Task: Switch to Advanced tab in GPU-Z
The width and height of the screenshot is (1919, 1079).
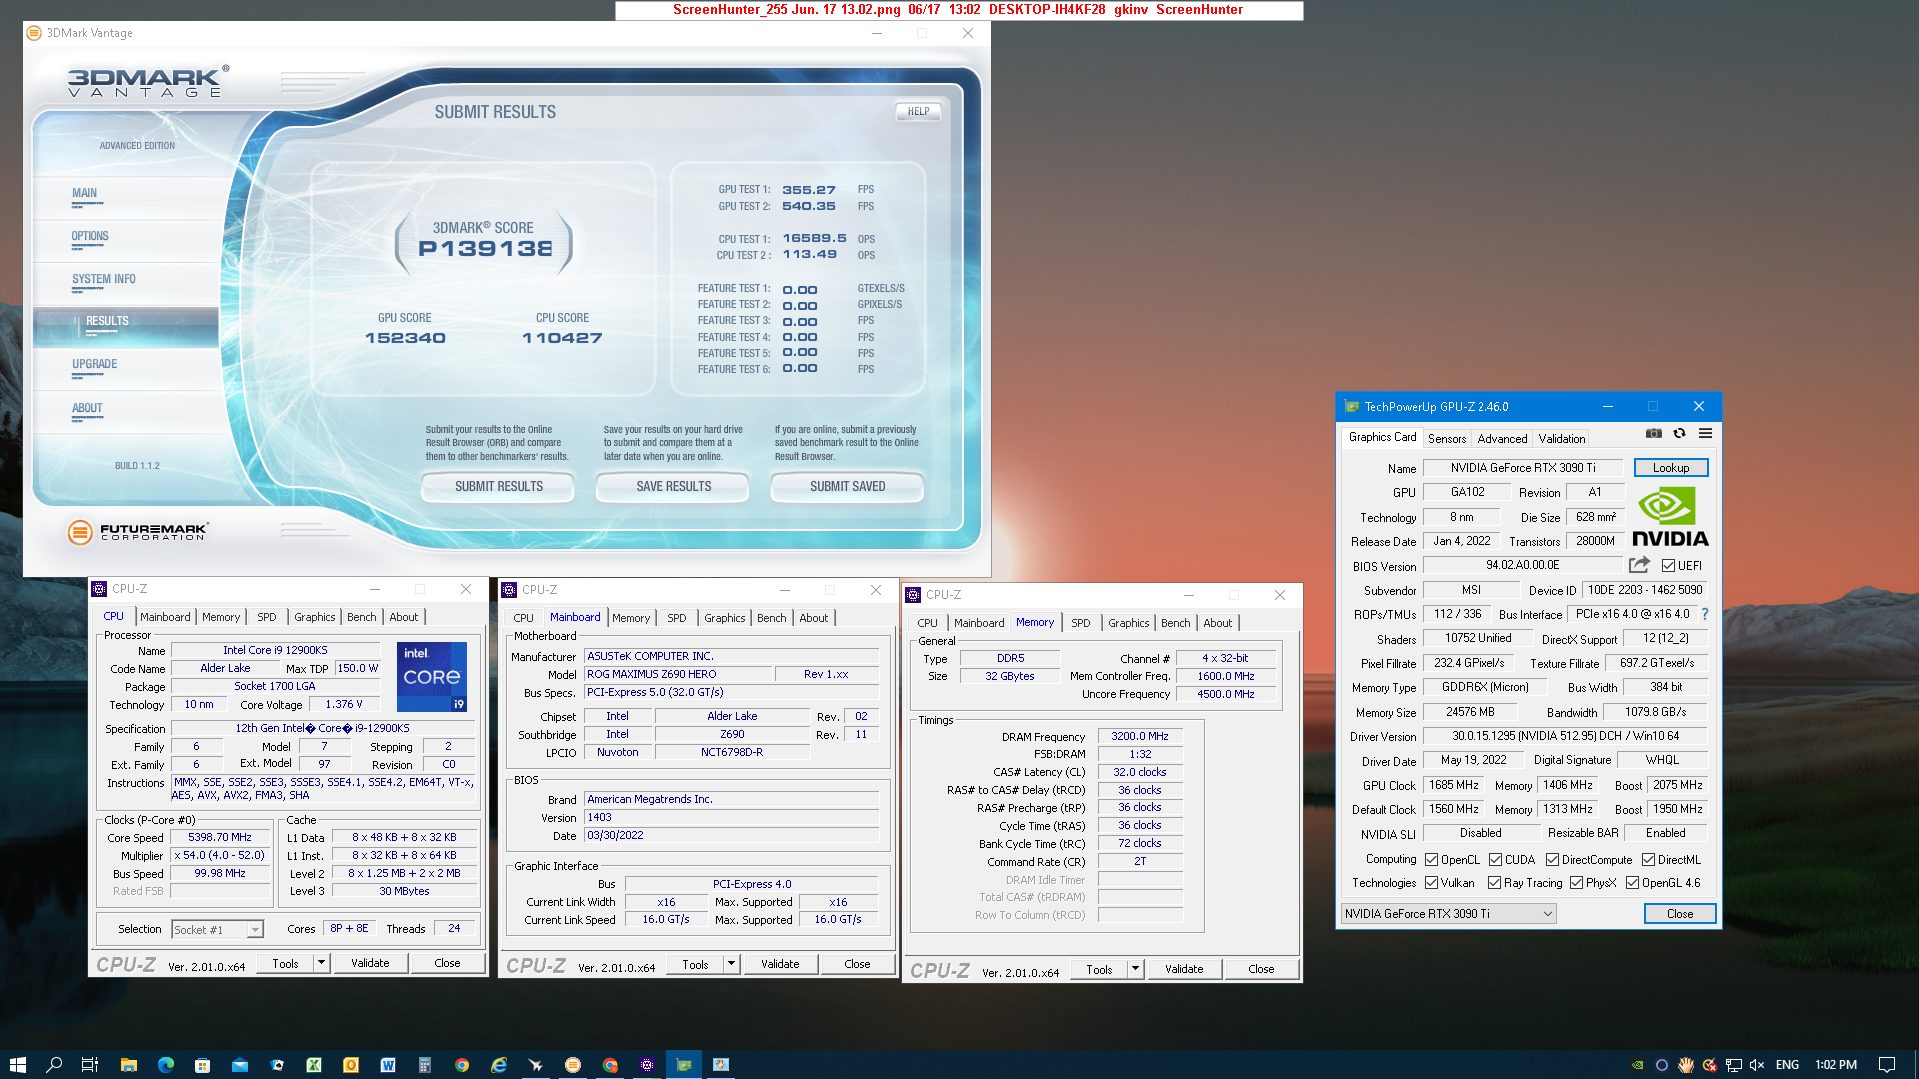Action: 1502,439
